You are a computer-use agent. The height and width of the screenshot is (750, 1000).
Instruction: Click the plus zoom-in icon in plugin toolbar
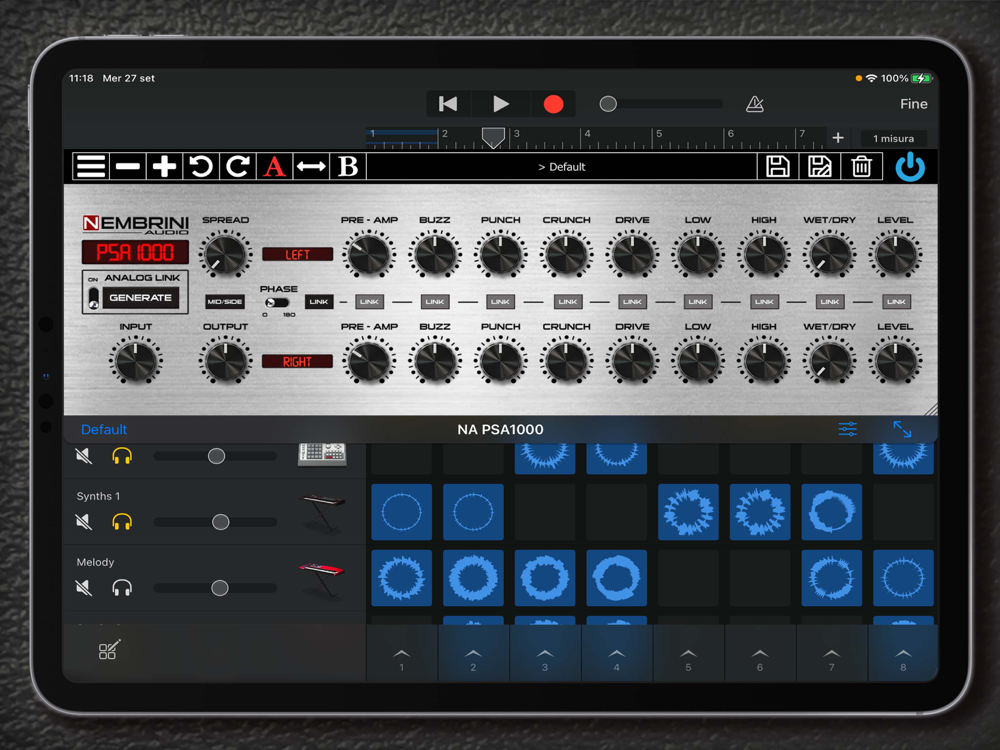click(165, 166)
